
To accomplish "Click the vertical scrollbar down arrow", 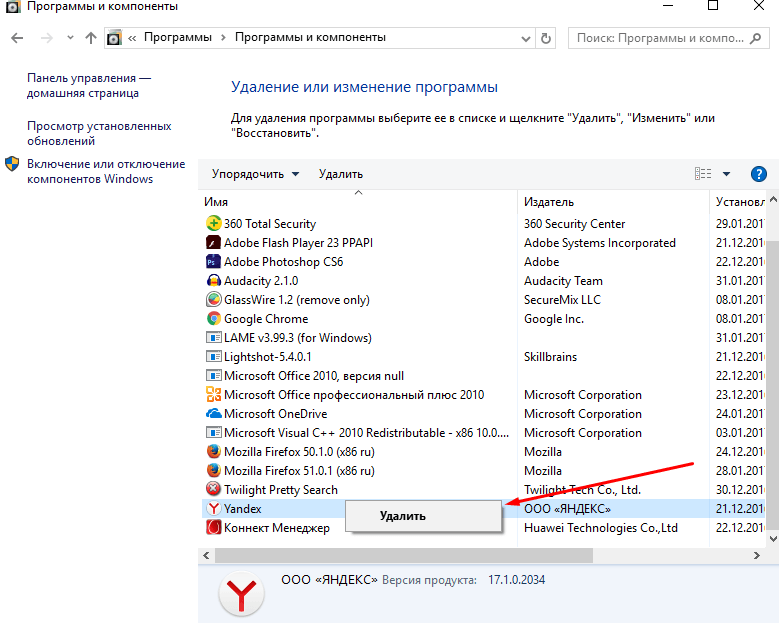I will coord(773,539).
